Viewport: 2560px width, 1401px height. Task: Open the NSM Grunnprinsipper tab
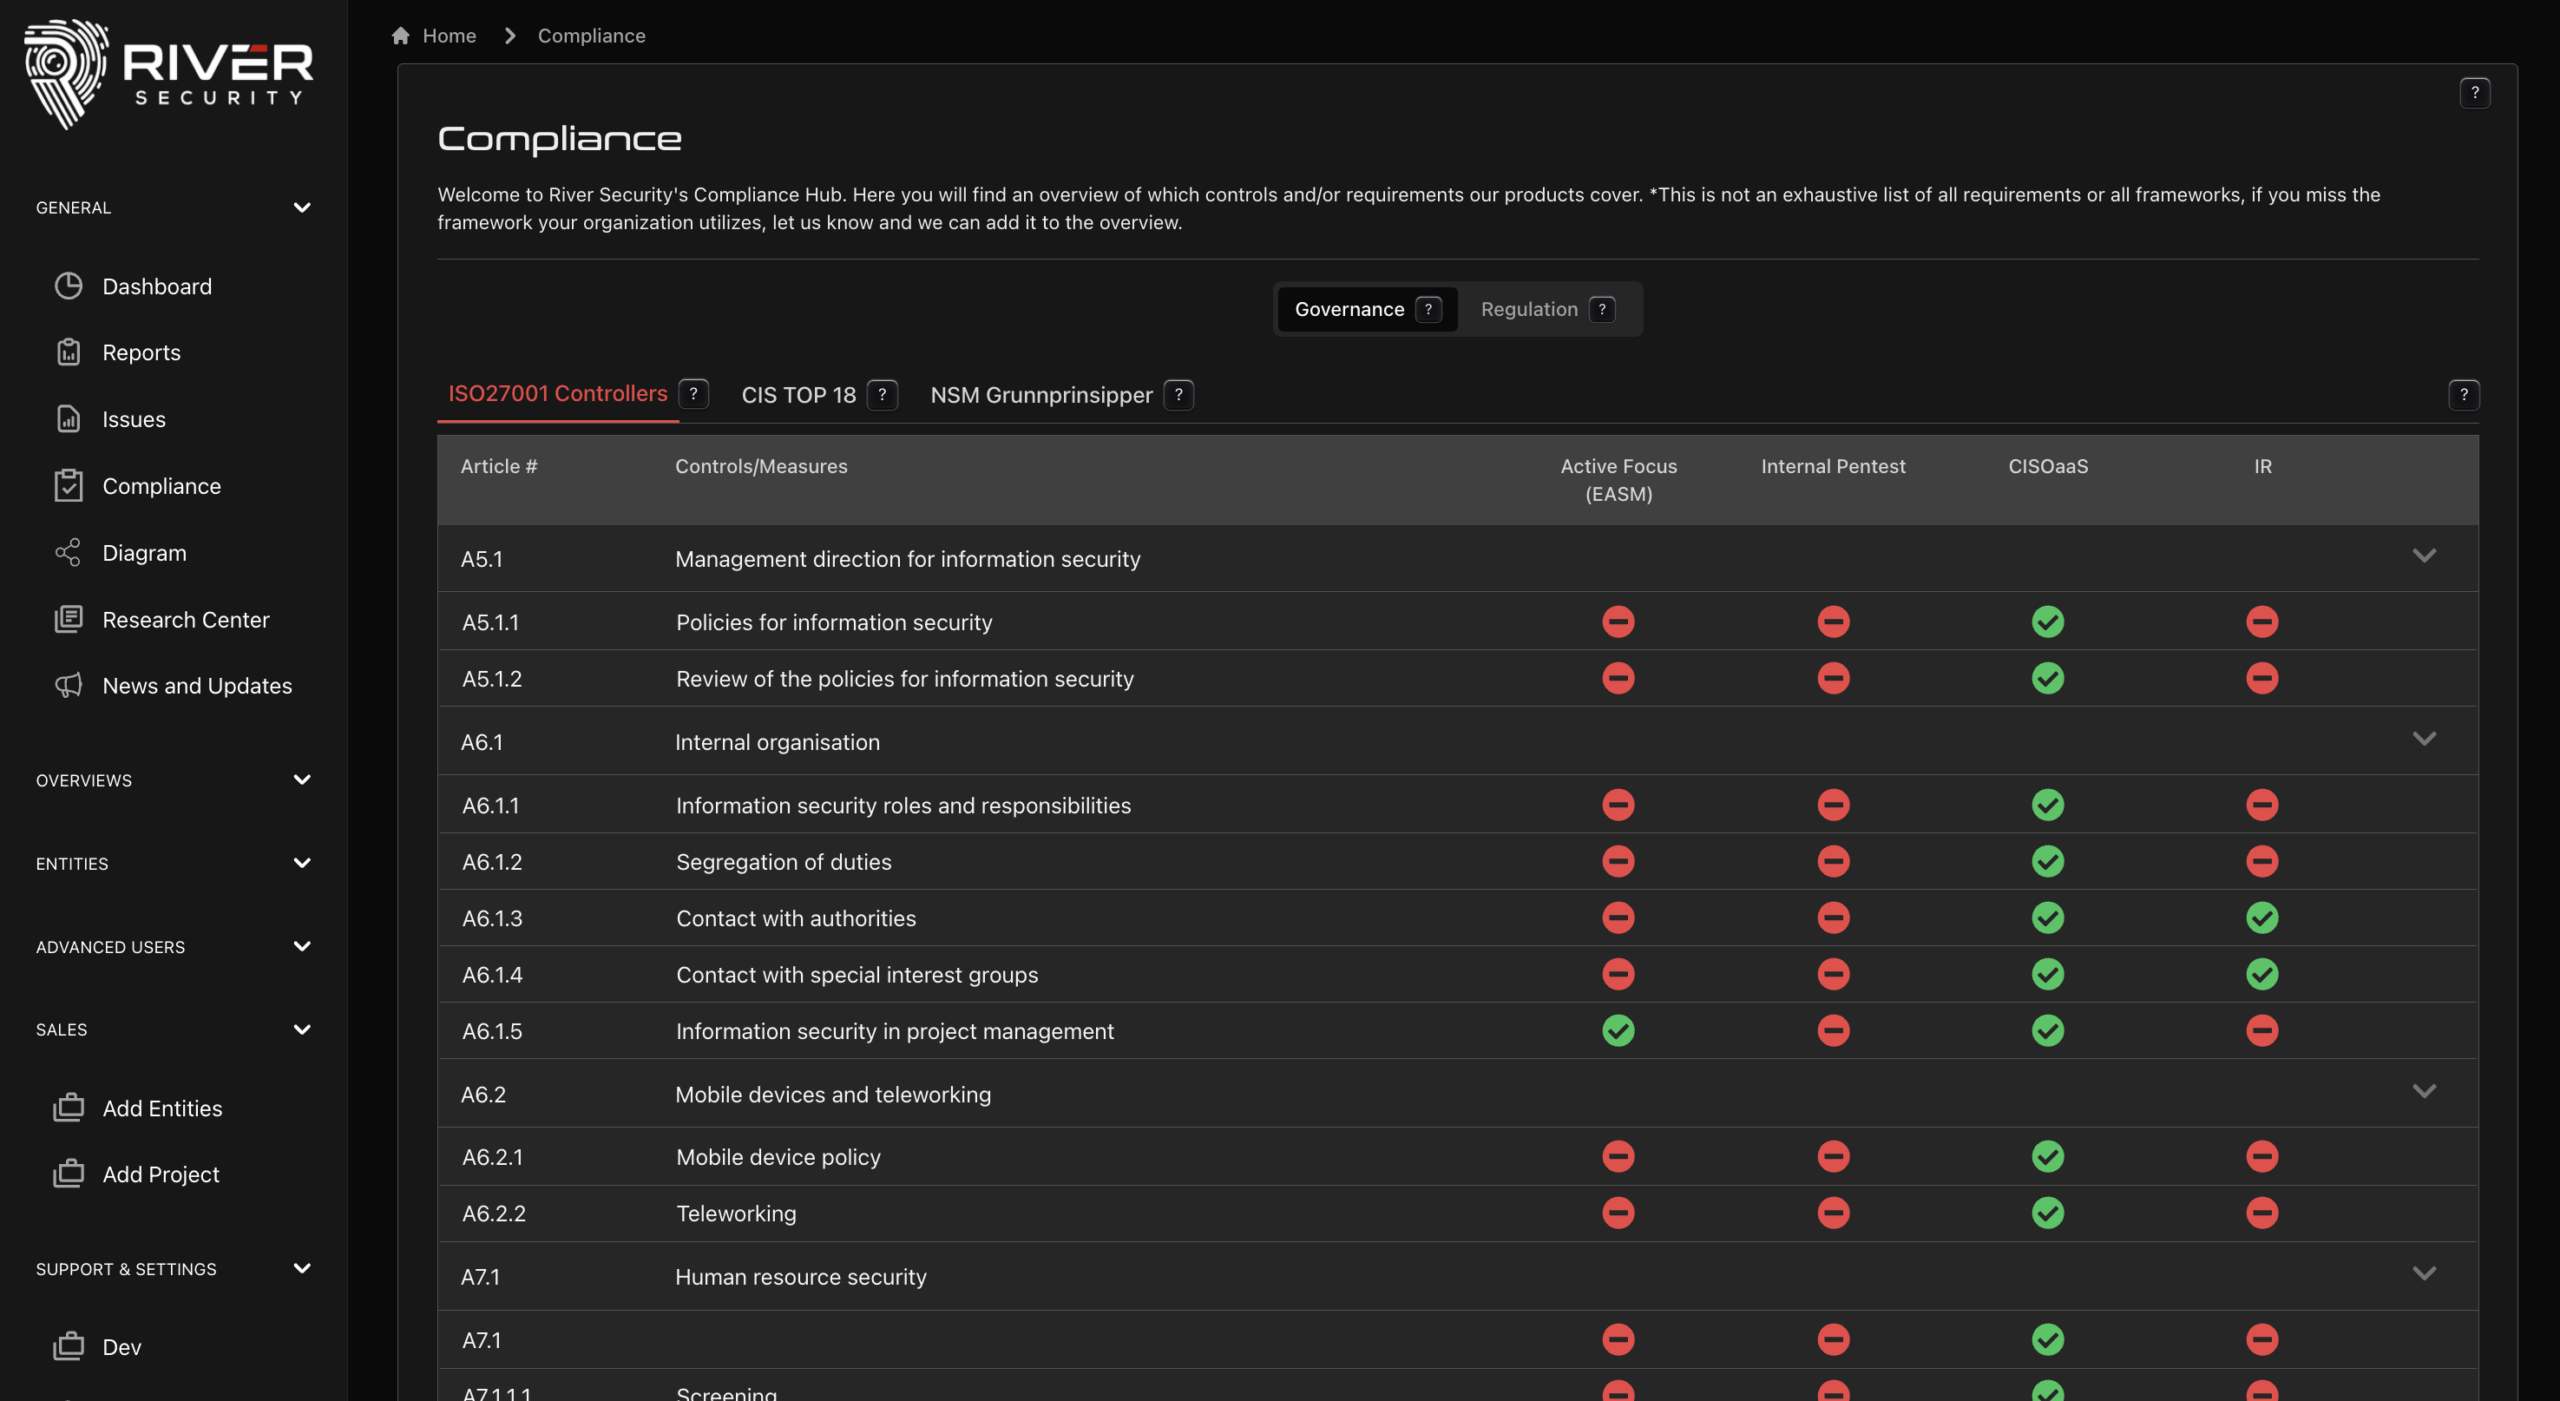(x=1041, y=395)
